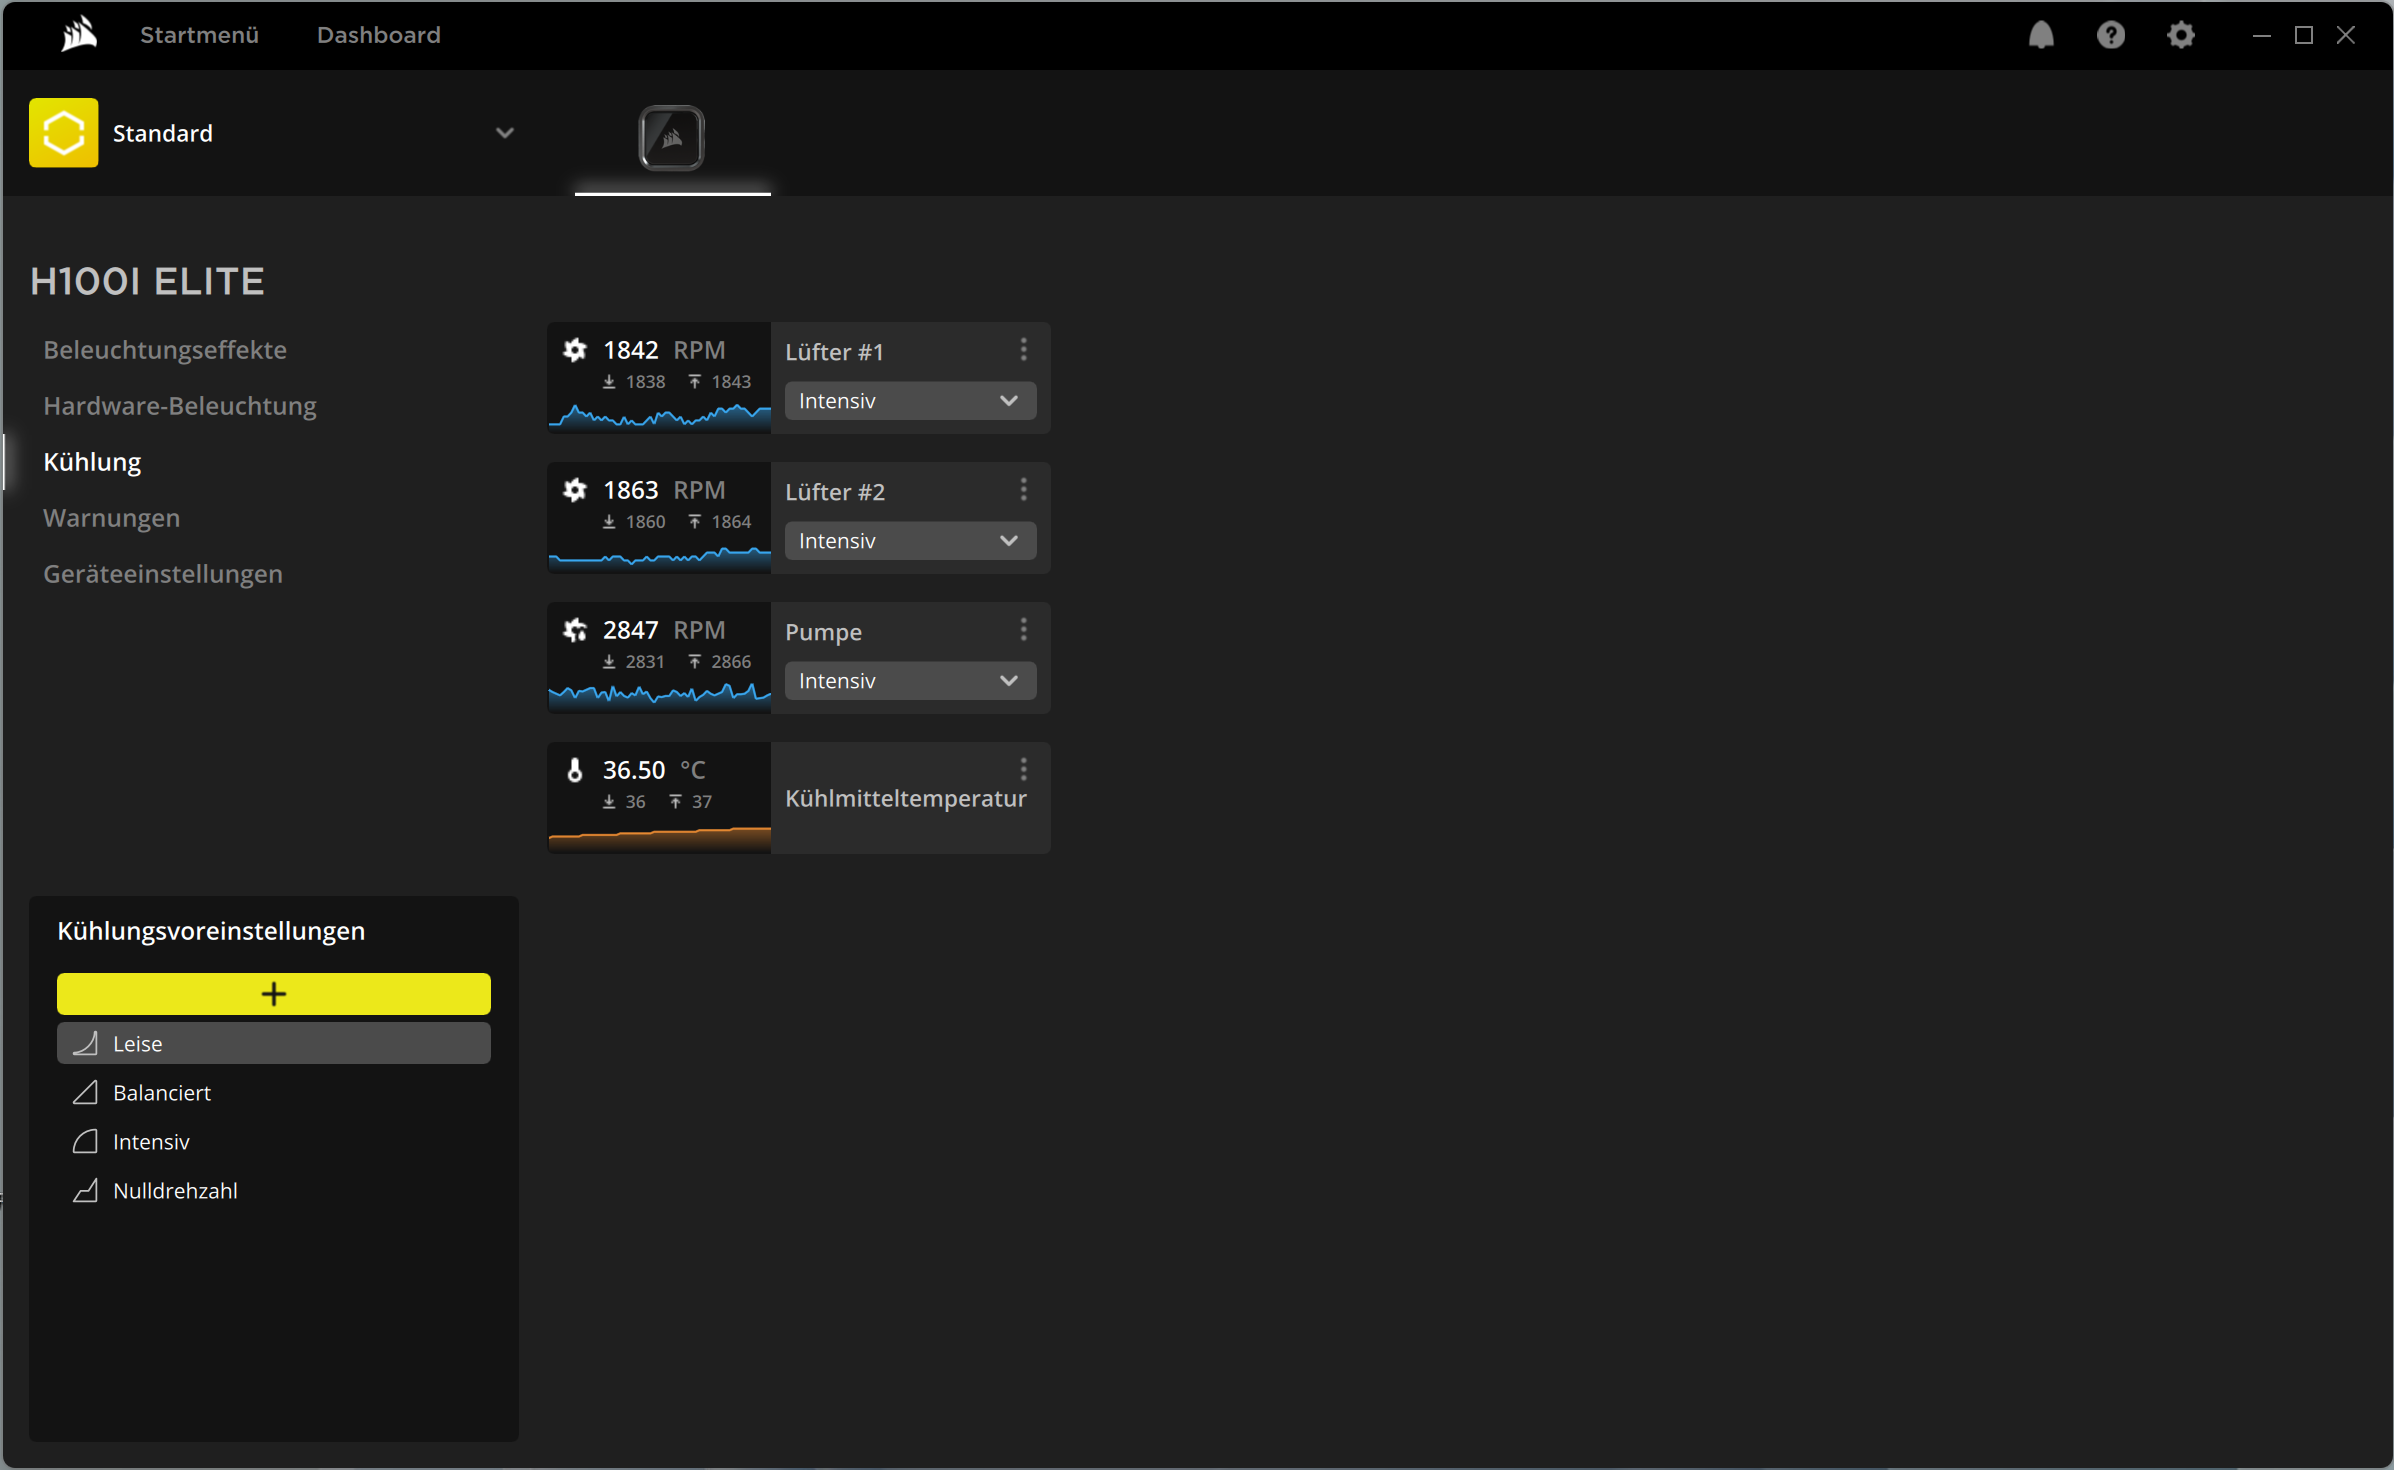Select the Intensiv cooling preset in list
Image resolution: width=2394 pixels, height=1470 pixels.
pyautogui.click(x=274, y=1142)
